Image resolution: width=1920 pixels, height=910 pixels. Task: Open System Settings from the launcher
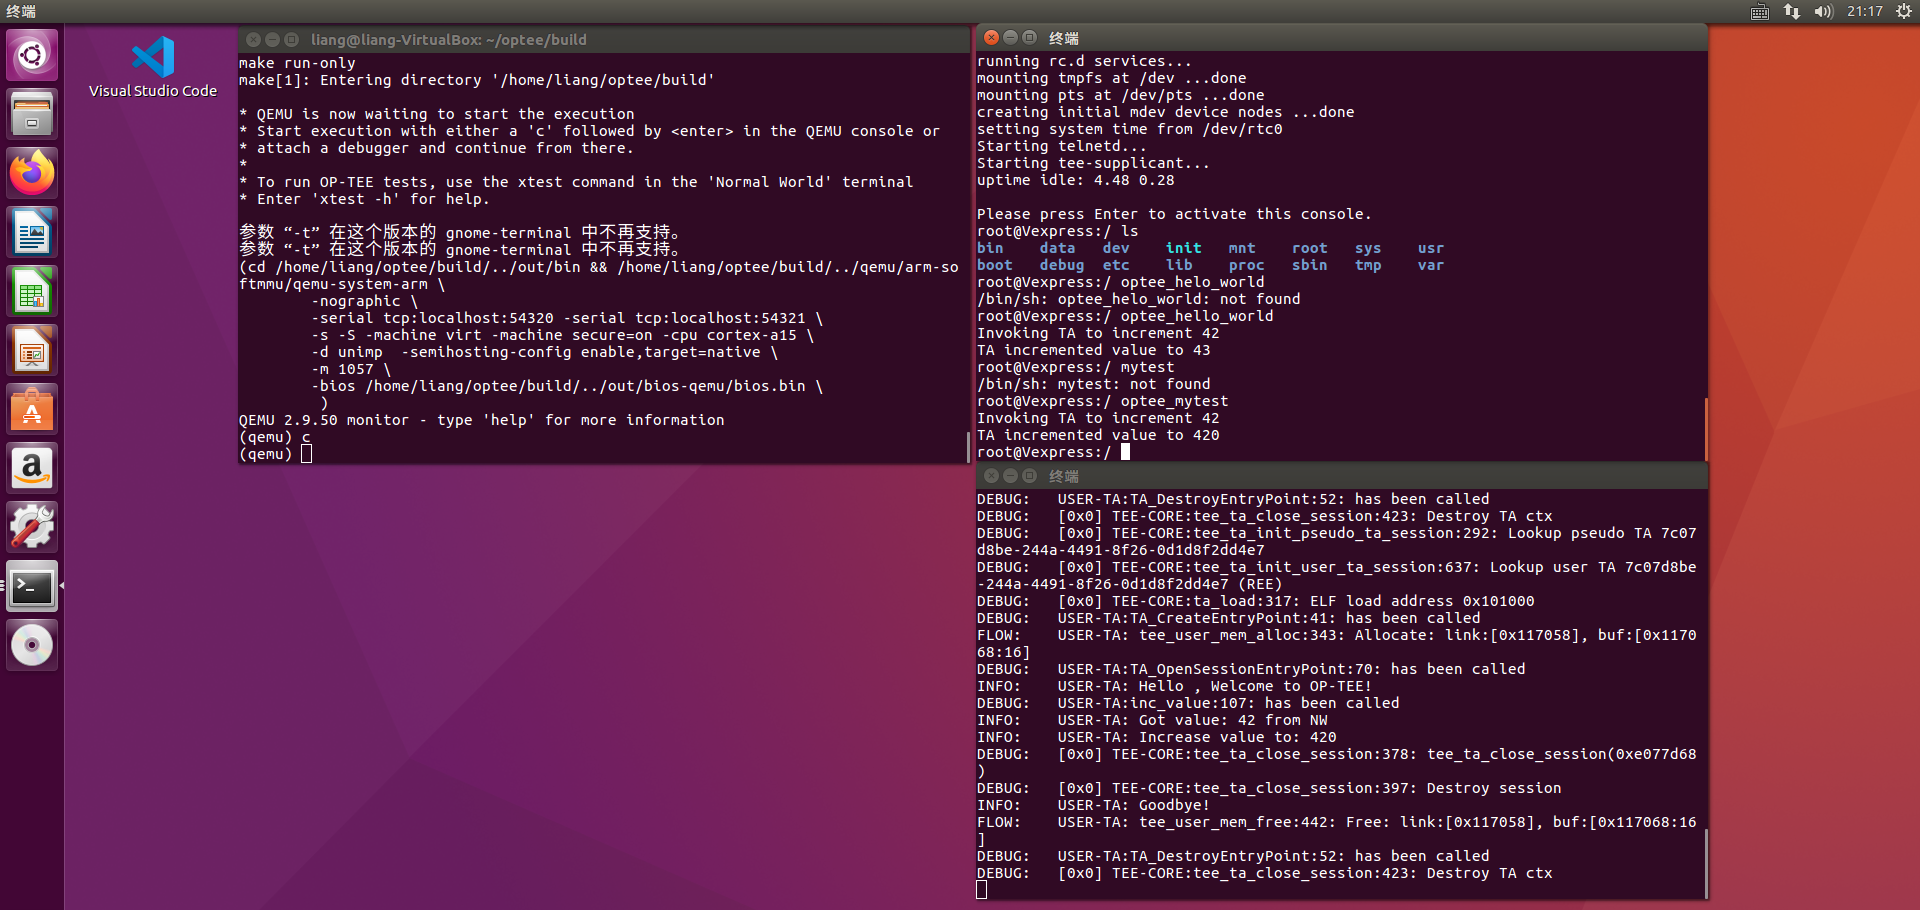coord(32,526)
